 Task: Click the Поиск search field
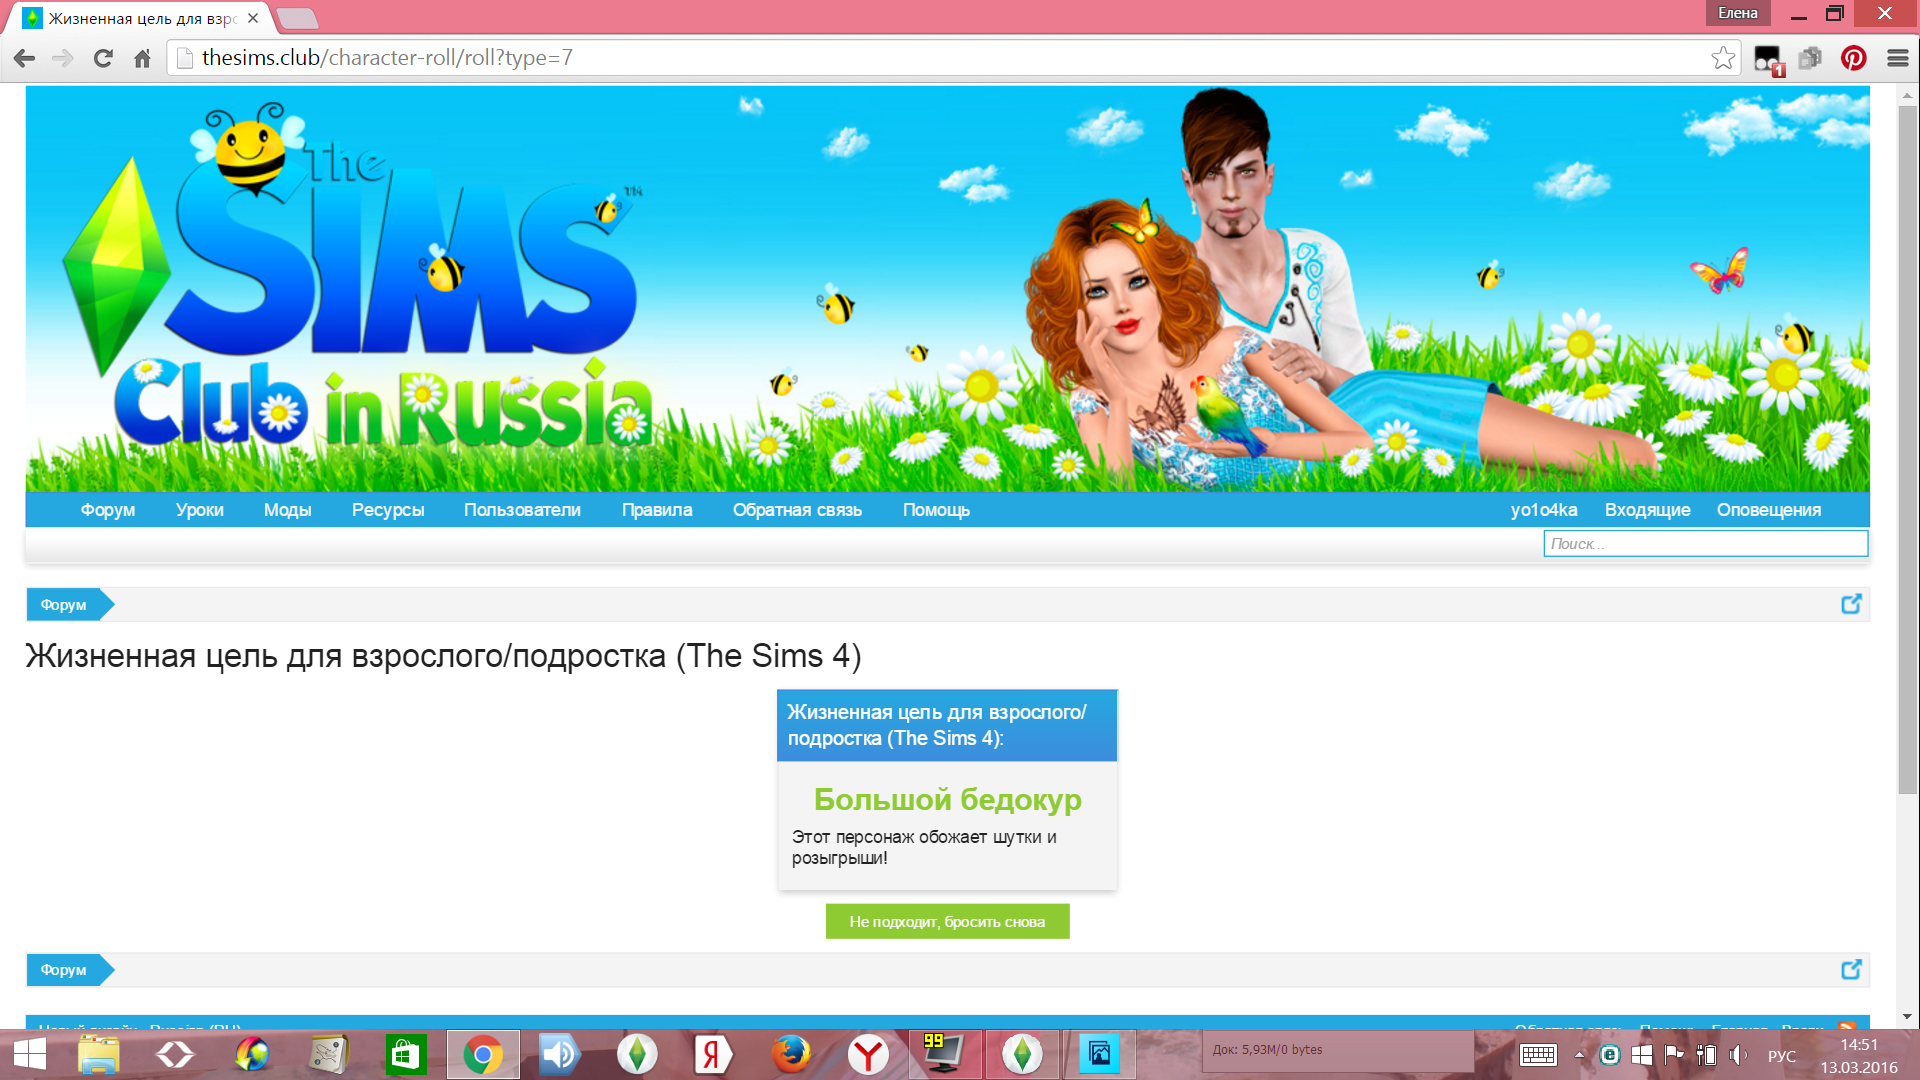tap(1705, 544)
